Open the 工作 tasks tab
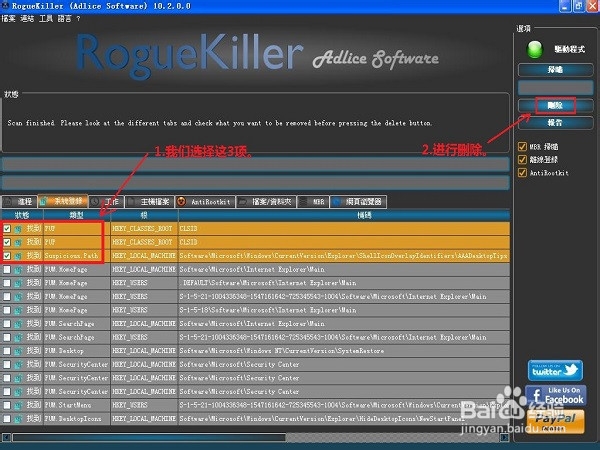This screenshot has width=600, height=450. pos(106,202)
